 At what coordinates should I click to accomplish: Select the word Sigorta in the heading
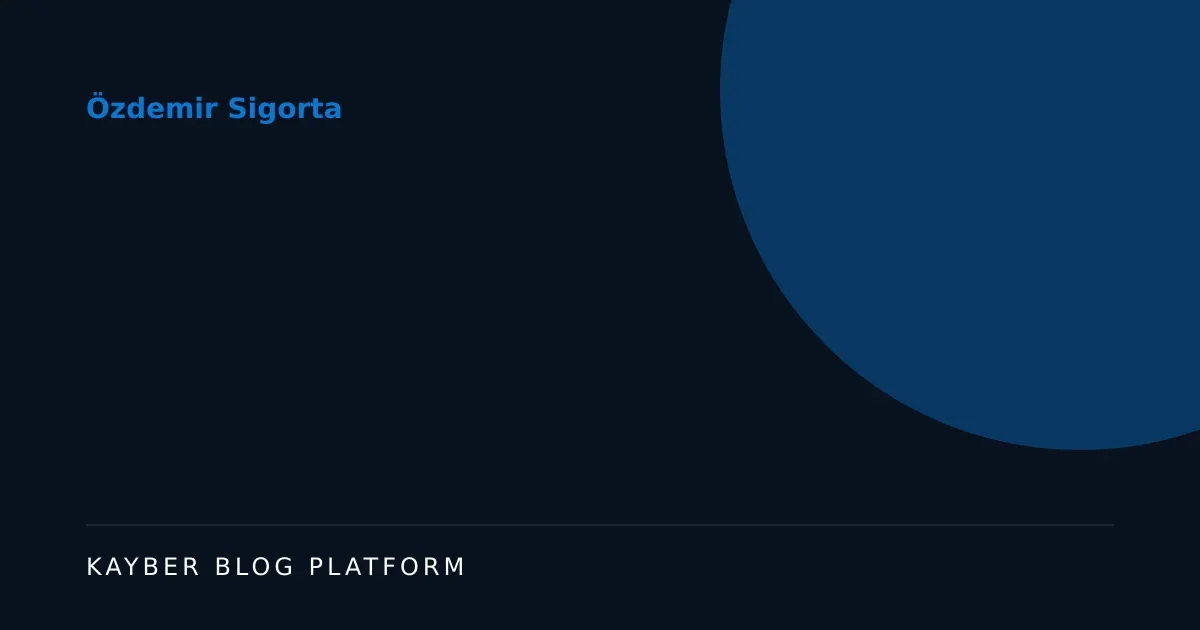pyautogui.click(x=285, y=109)
